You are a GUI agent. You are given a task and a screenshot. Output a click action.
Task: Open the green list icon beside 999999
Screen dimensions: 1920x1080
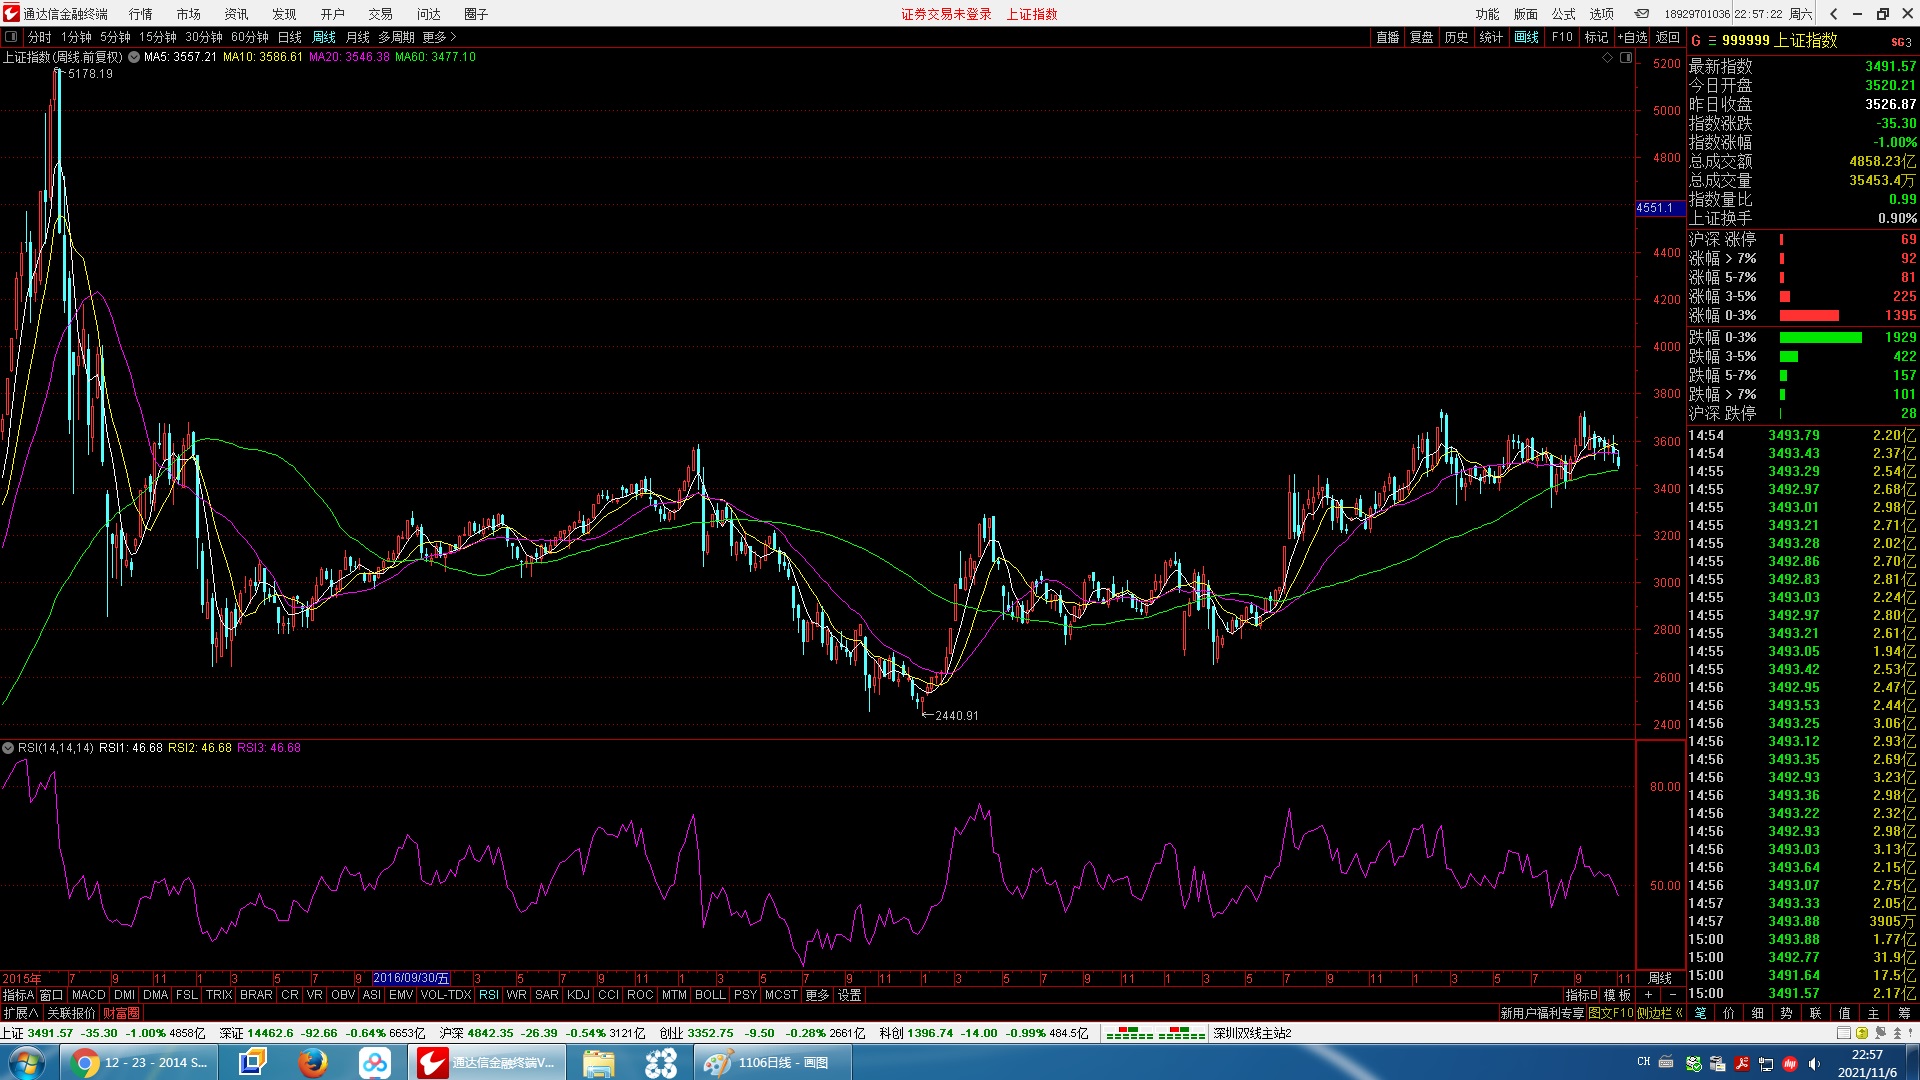click(1712, 41)
